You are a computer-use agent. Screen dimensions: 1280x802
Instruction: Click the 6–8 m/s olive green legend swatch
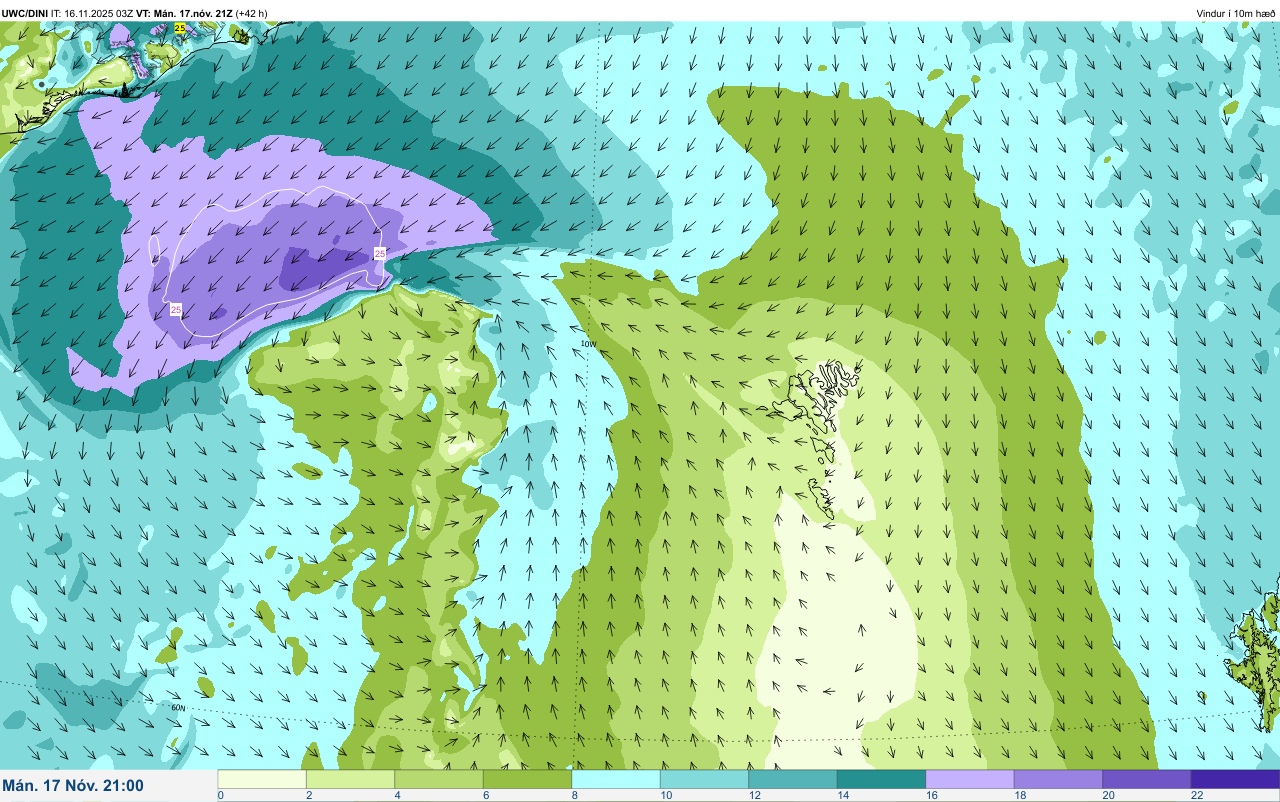click(x=527, y=779)
